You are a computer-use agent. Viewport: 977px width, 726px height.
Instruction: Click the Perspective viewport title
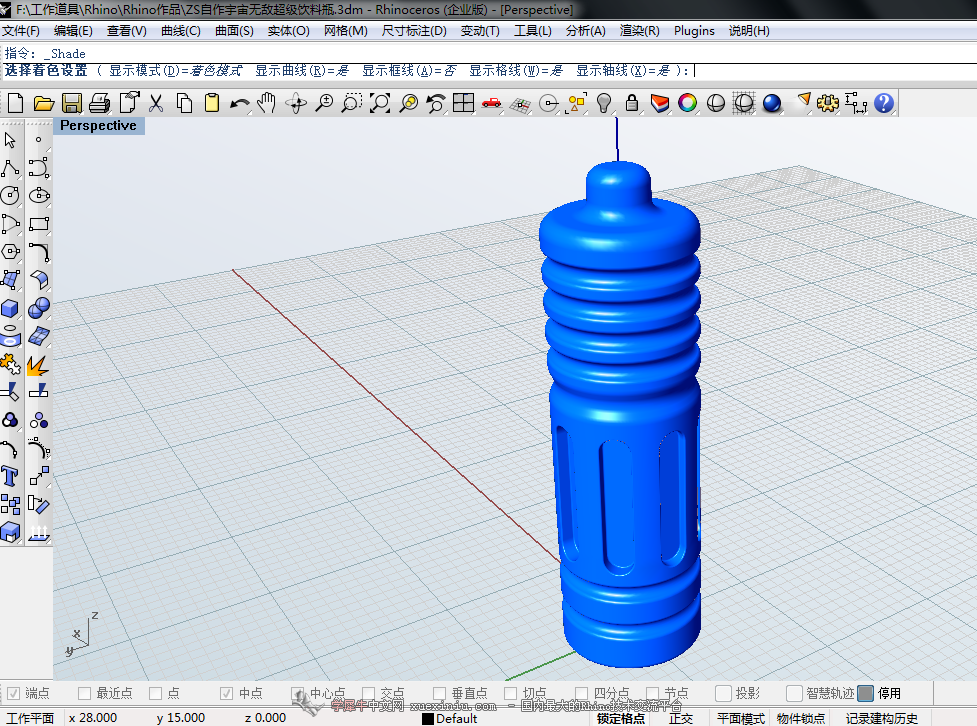98,125
